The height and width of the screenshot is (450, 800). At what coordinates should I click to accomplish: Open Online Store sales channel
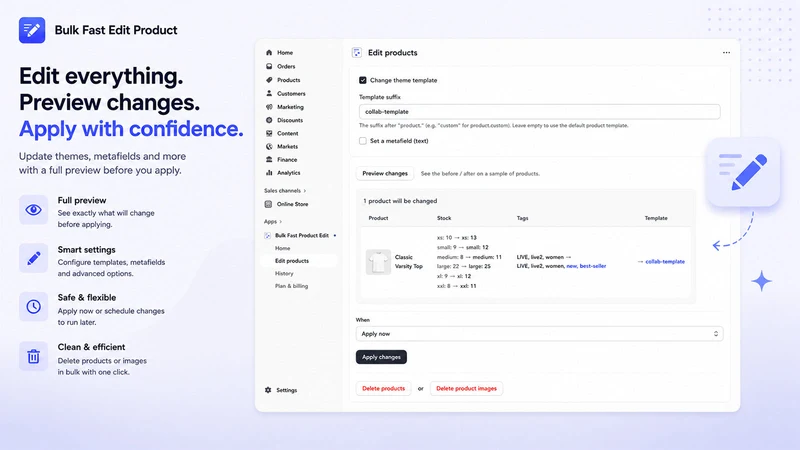pyautogui.click(x=292, y=204)
